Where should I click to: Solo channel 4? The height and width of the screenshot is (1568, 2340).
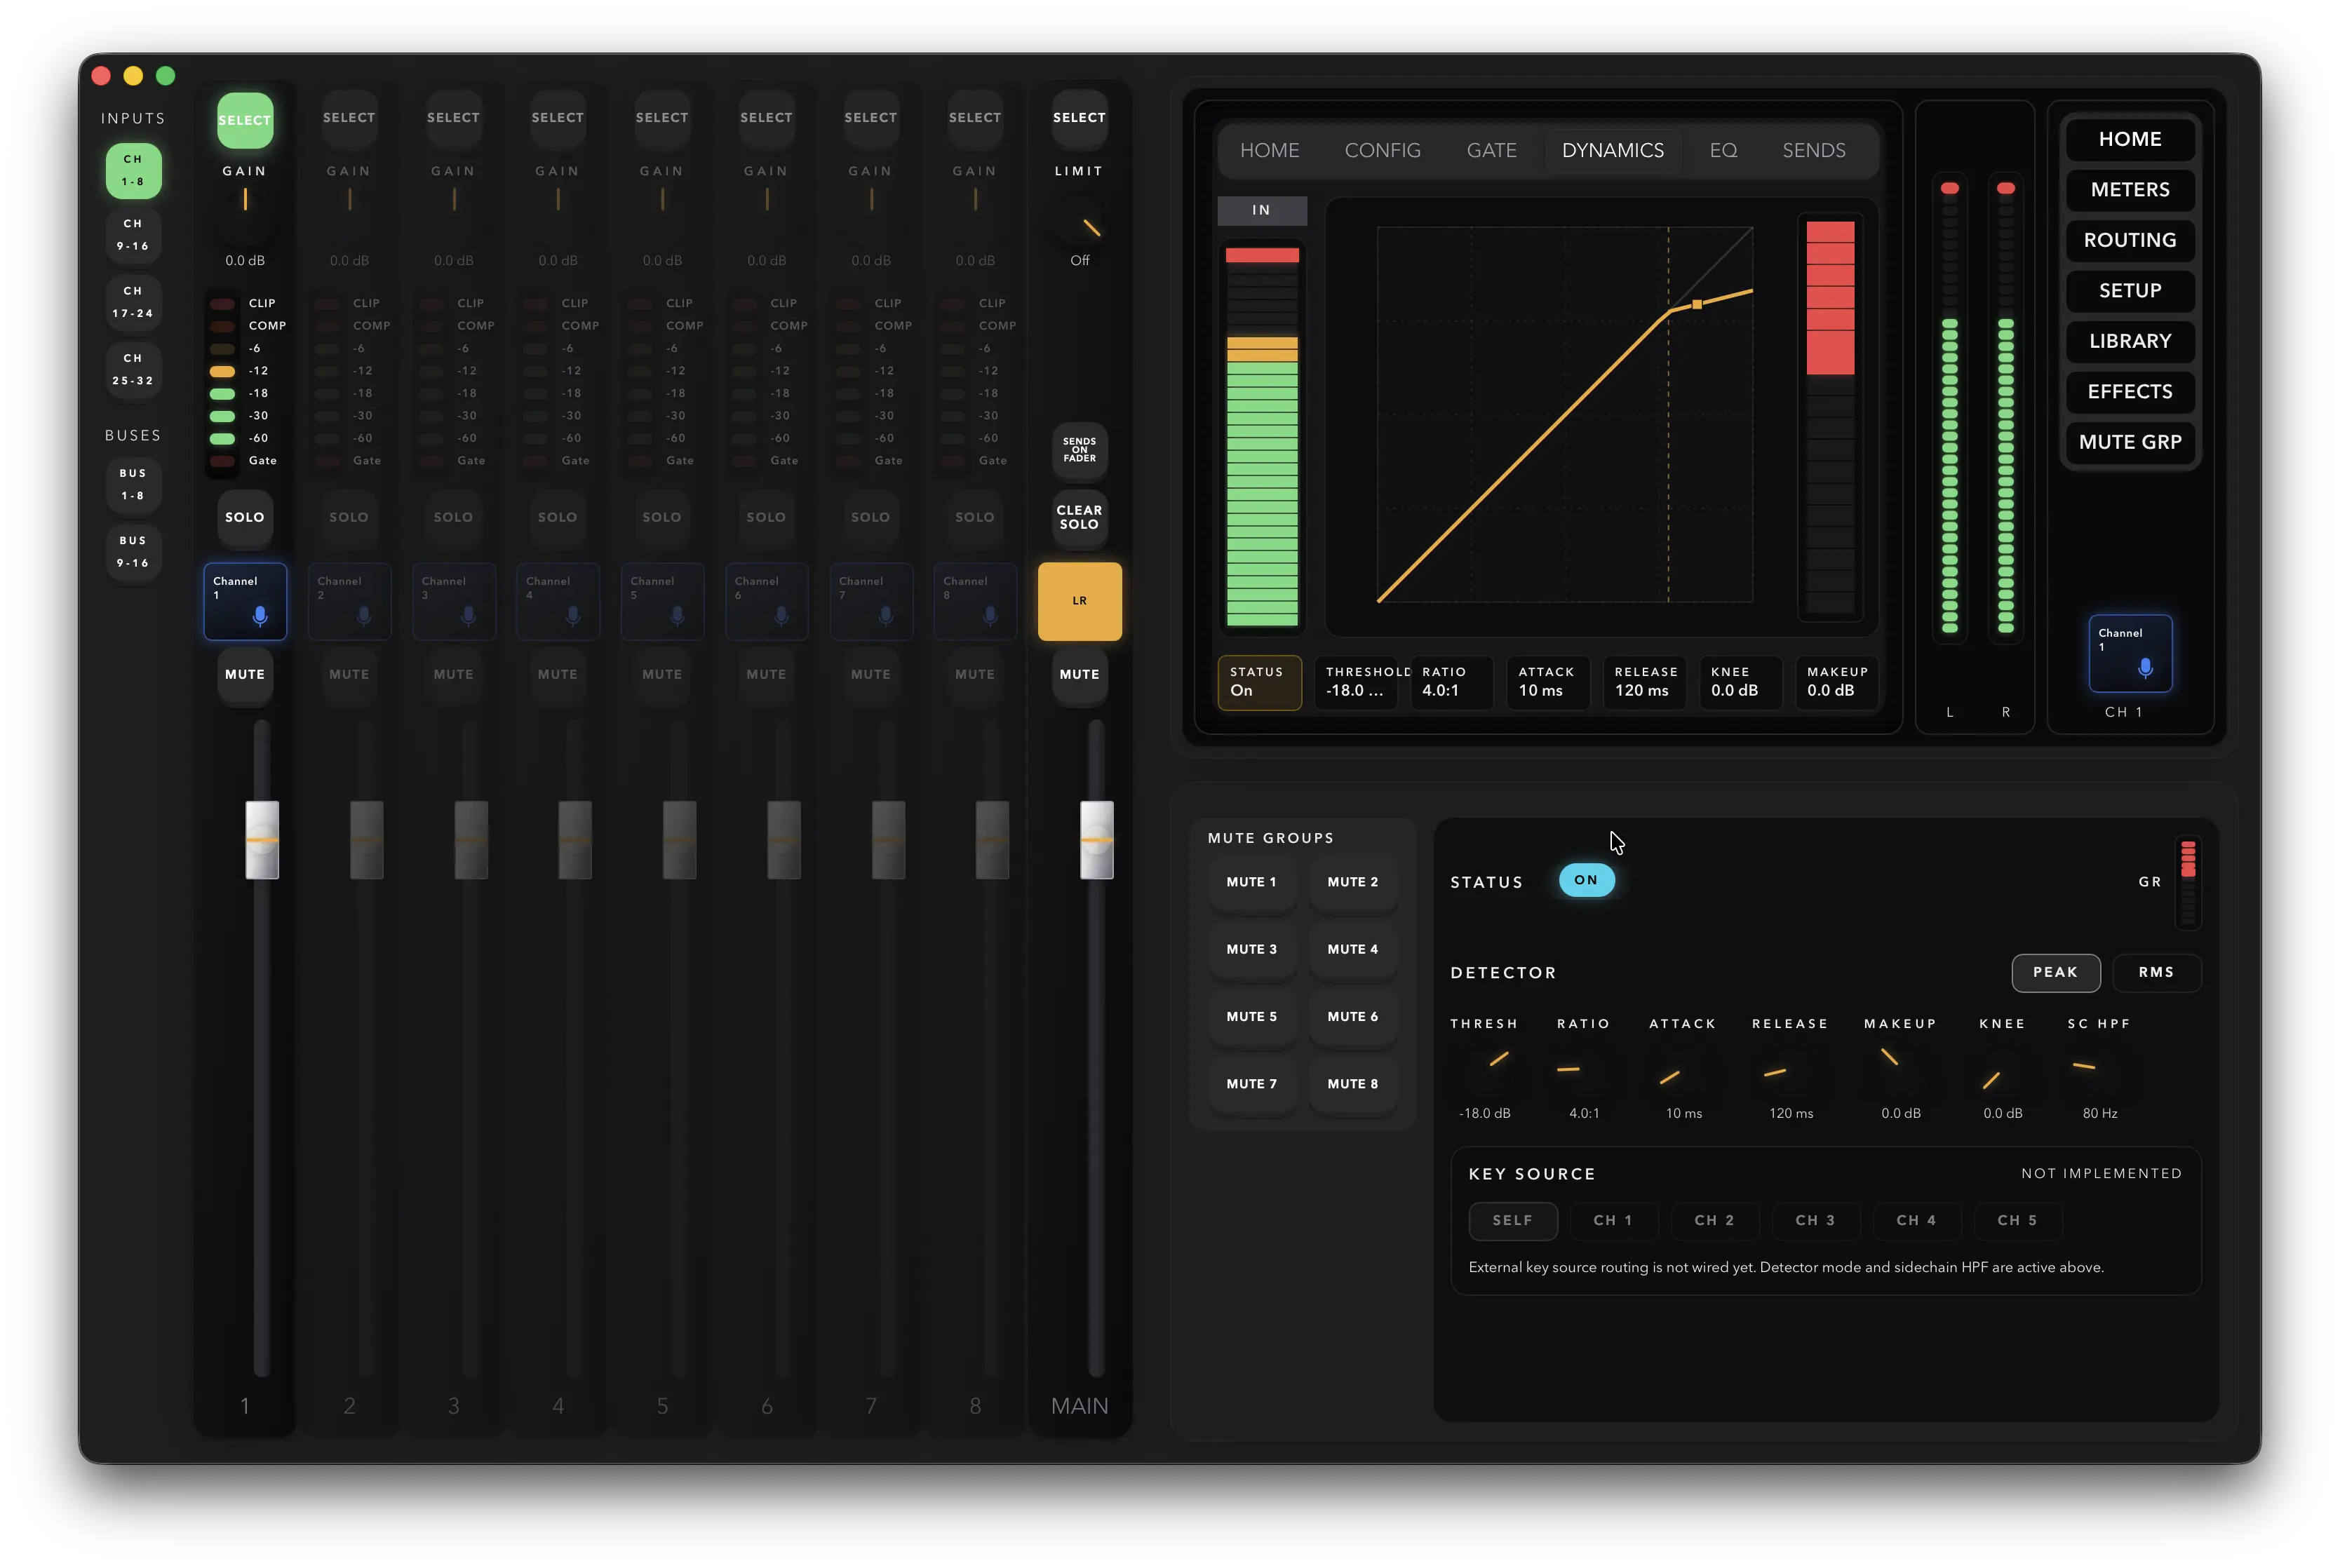(558, 517)
